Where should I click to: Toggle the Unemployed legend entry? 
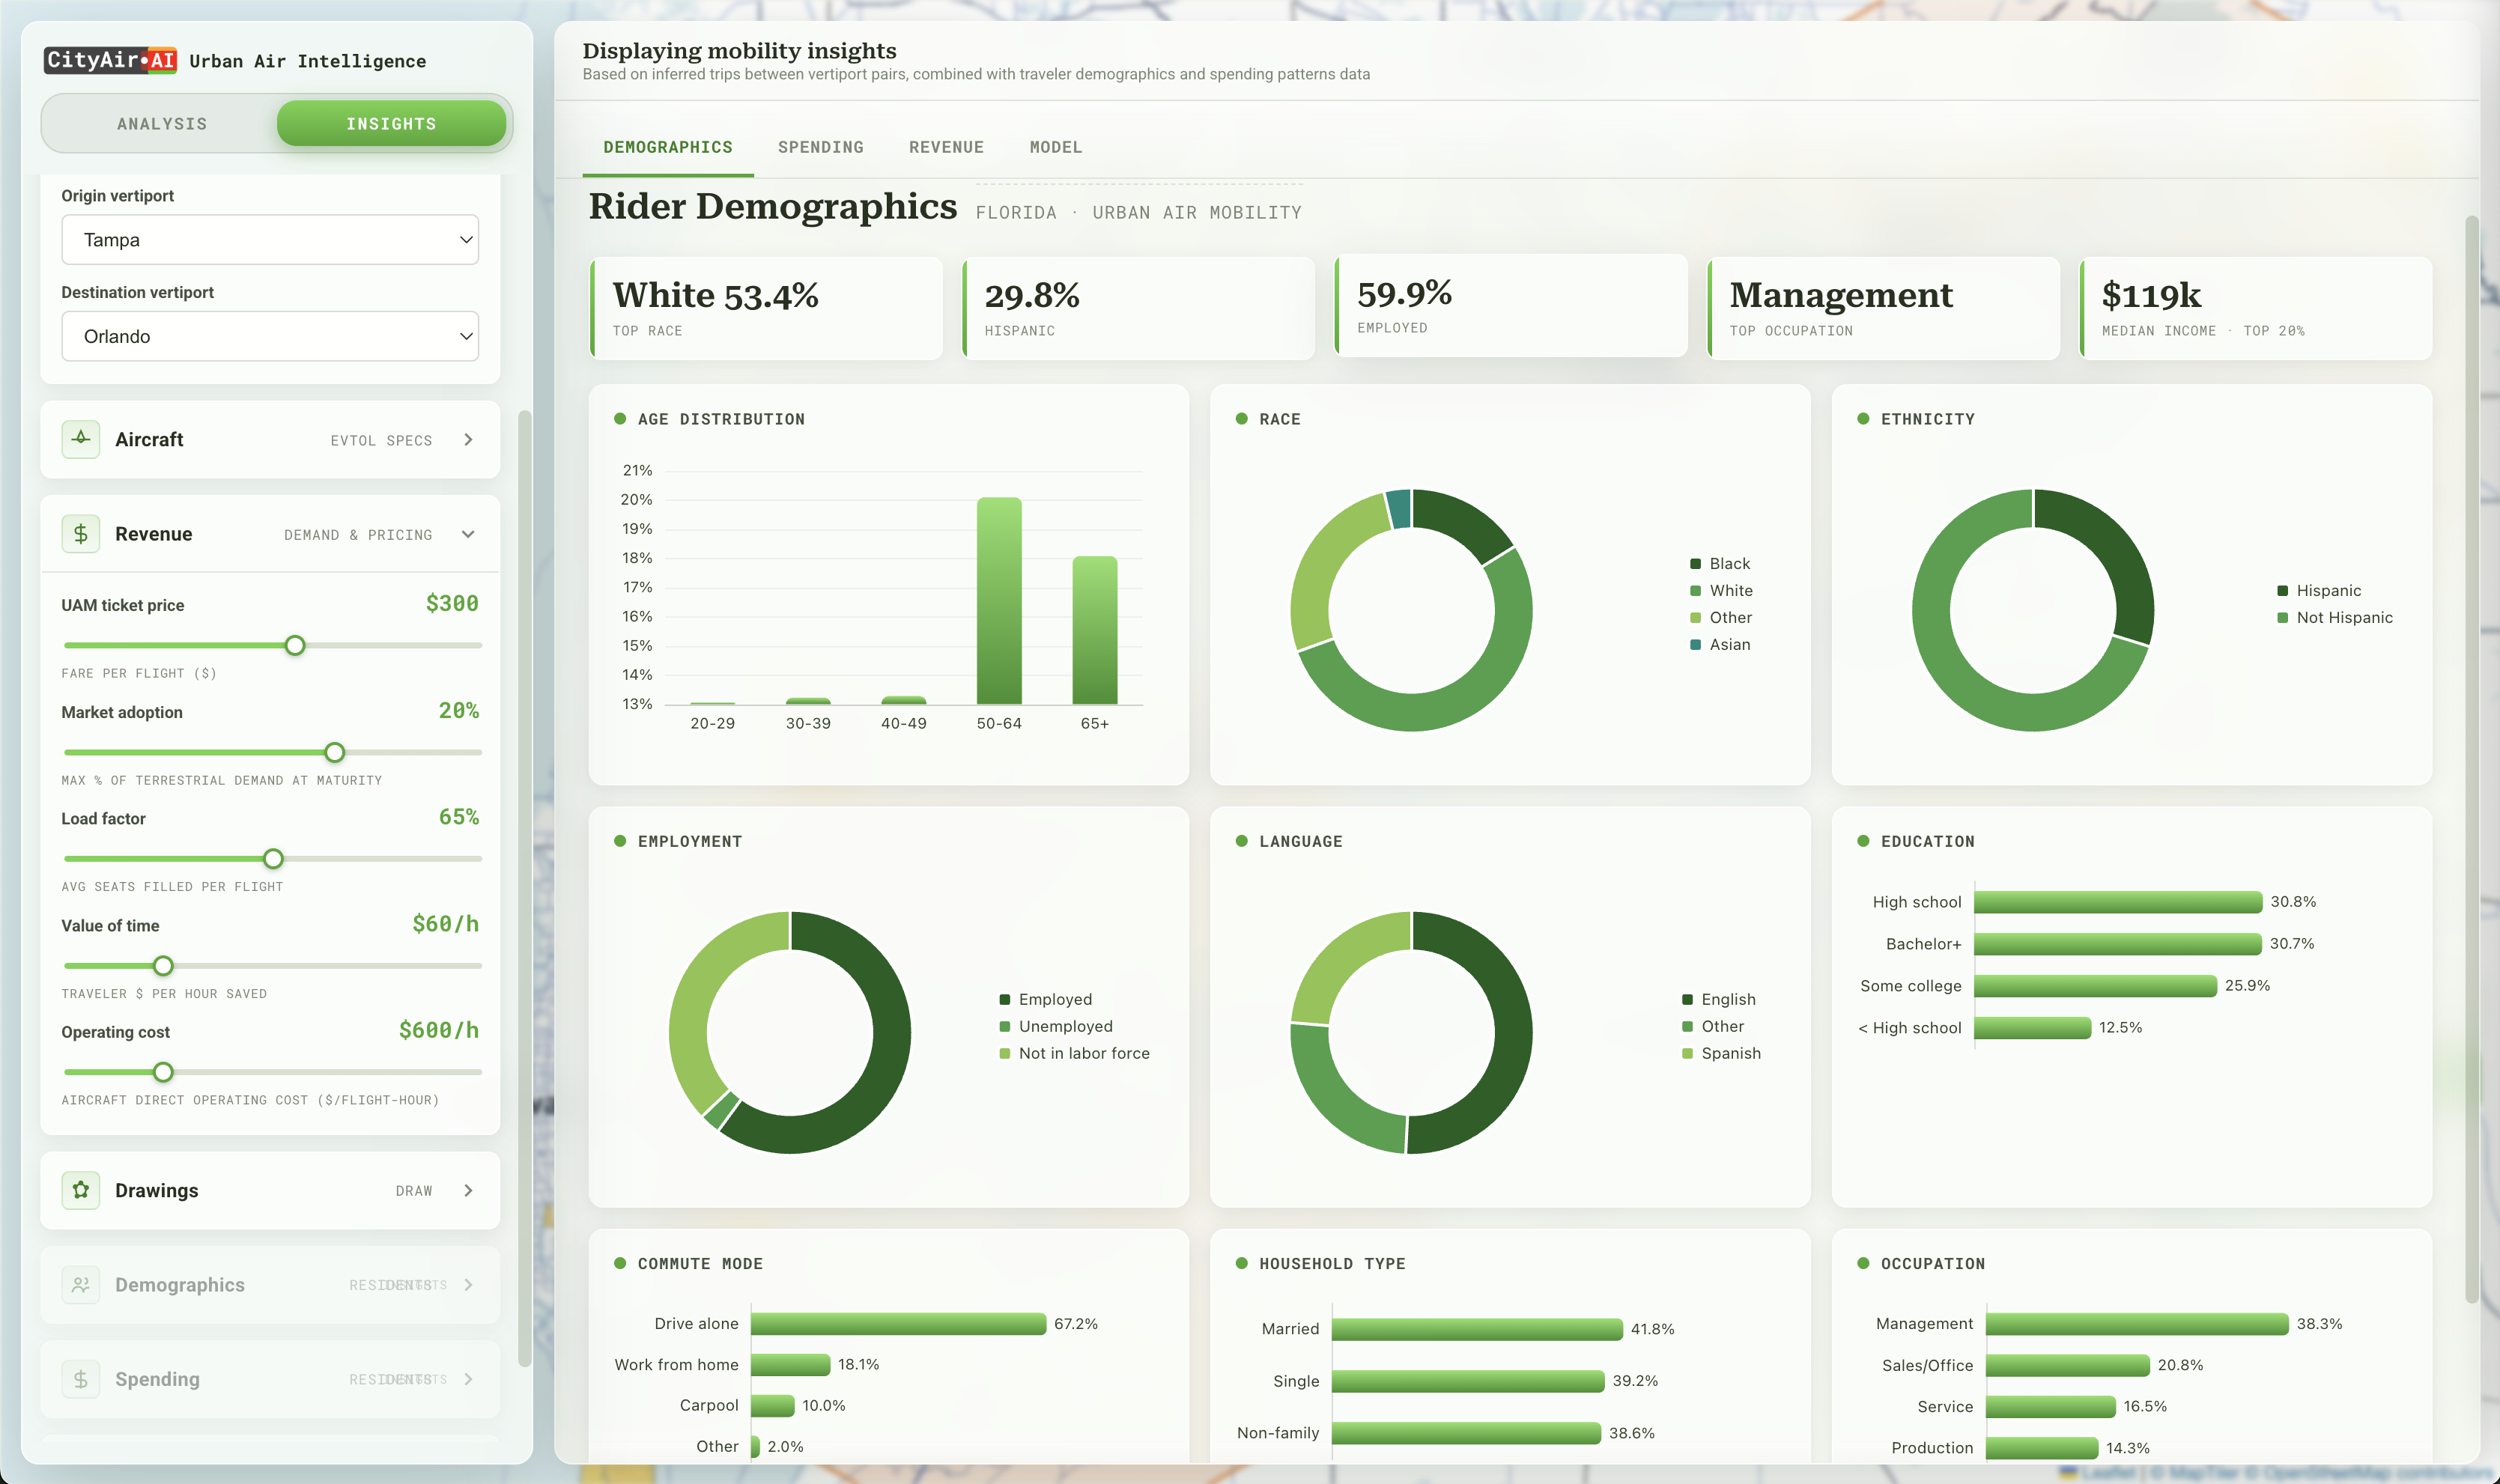pos(1056,1026)
